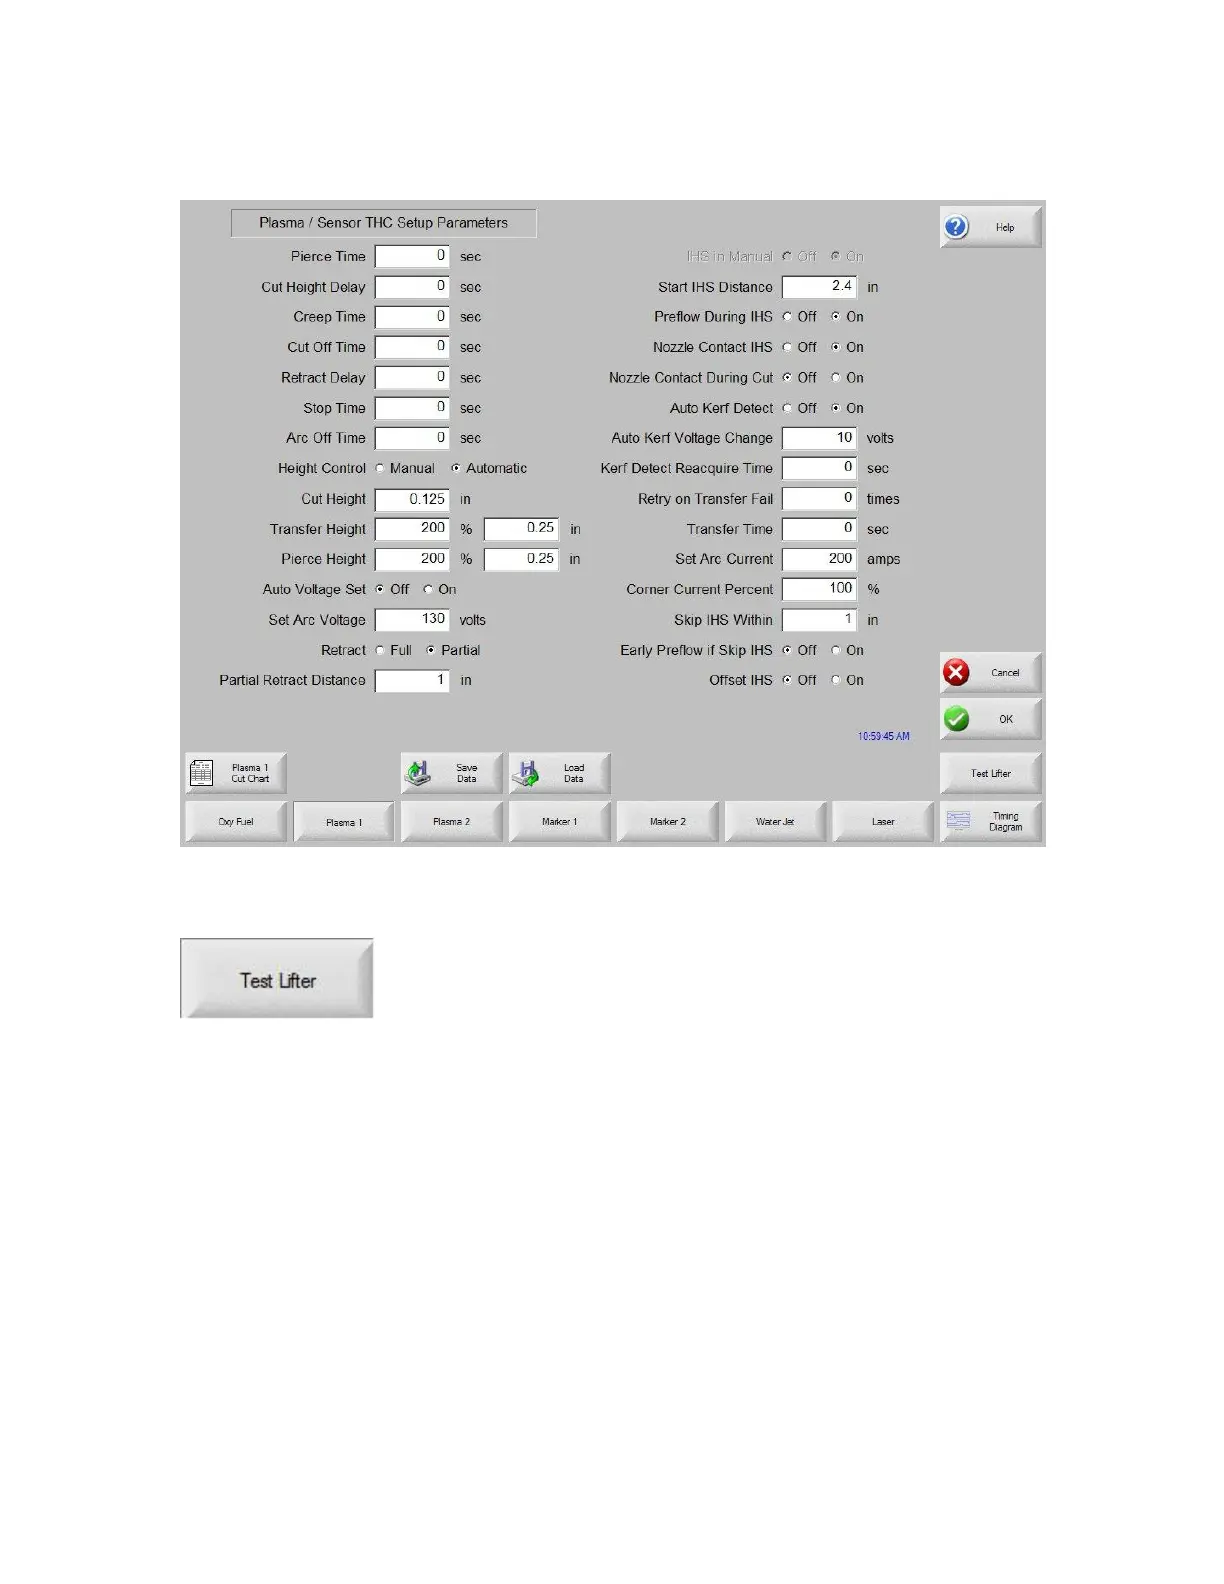
Task: Set Height Control to Automatic
Action: (456, 468)
